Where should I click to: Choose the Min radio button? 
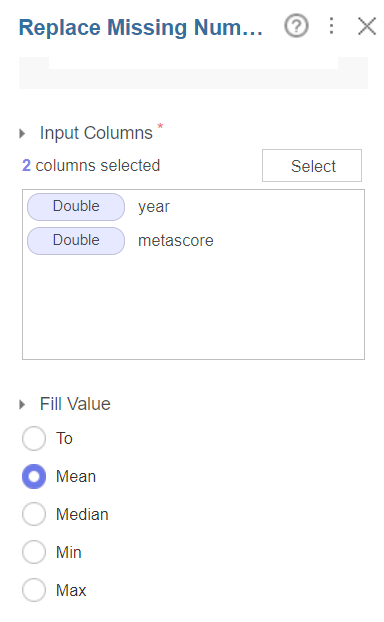click(x=34, y=552)
